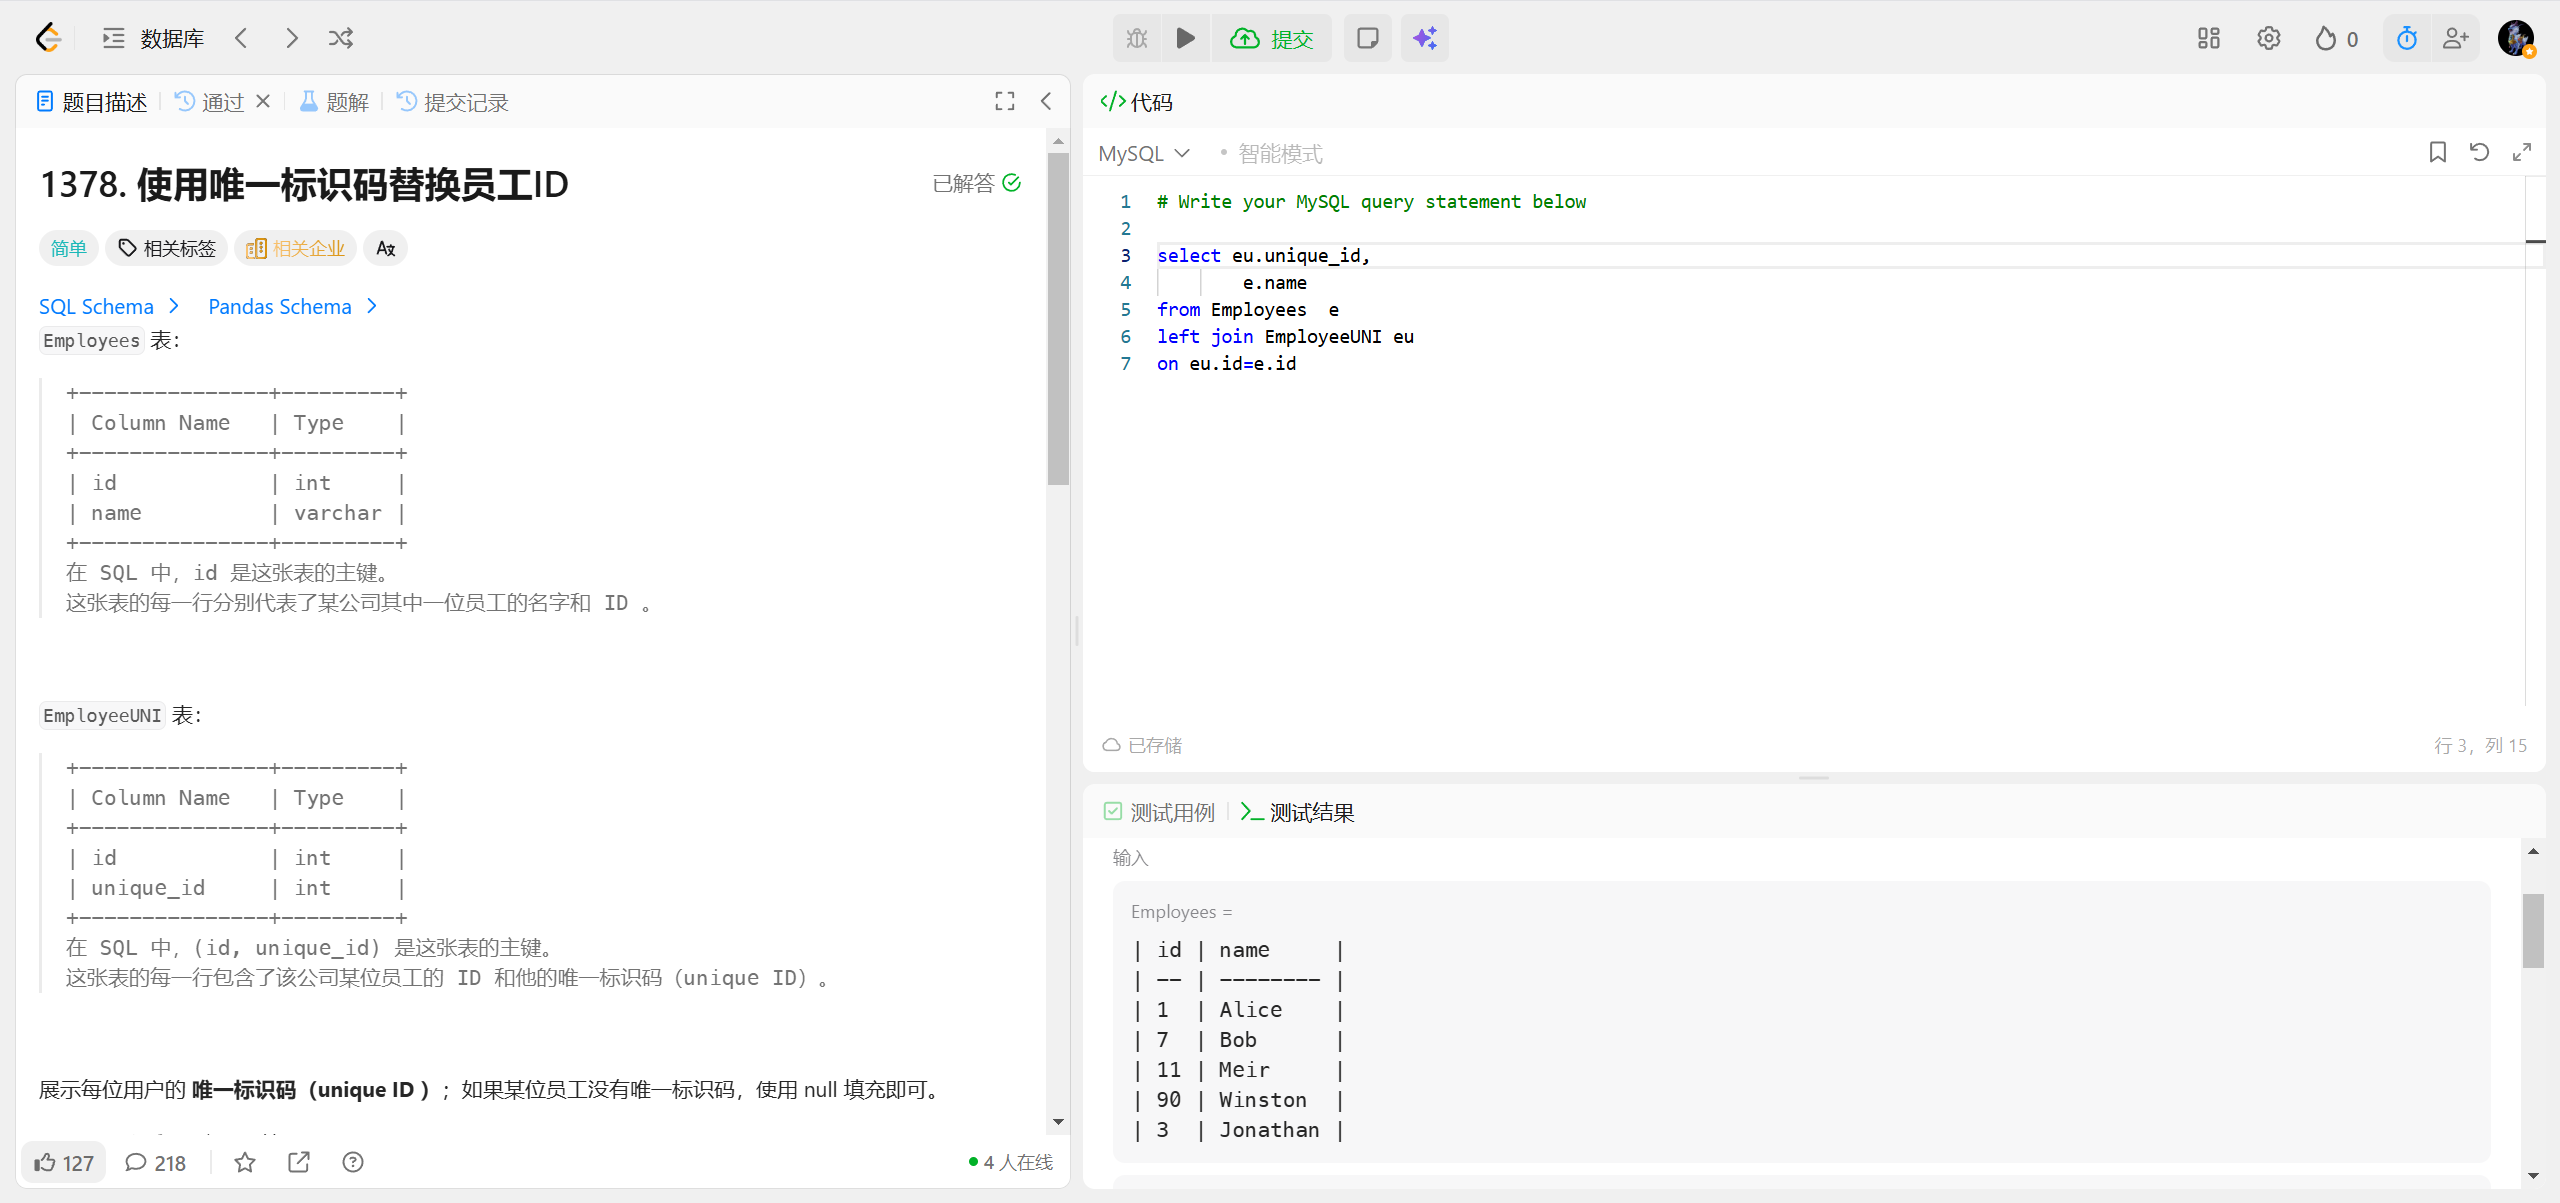
Task: Reset code with the undo arrow icon
Action: (2479, 152)
